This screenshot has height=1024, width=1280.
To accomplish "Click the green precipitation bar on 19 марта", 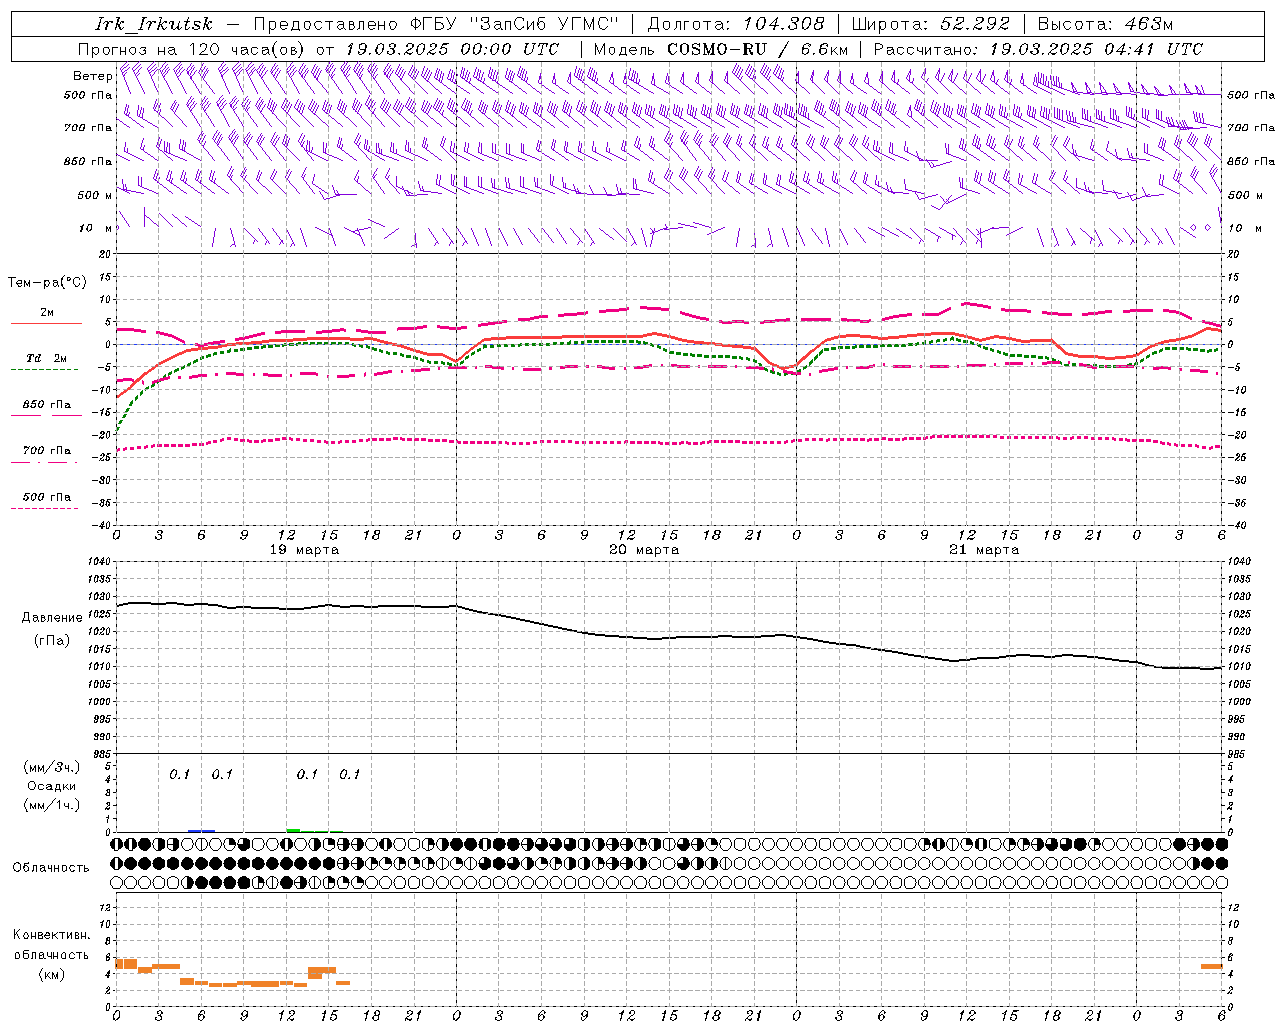I will click(293, 830).
